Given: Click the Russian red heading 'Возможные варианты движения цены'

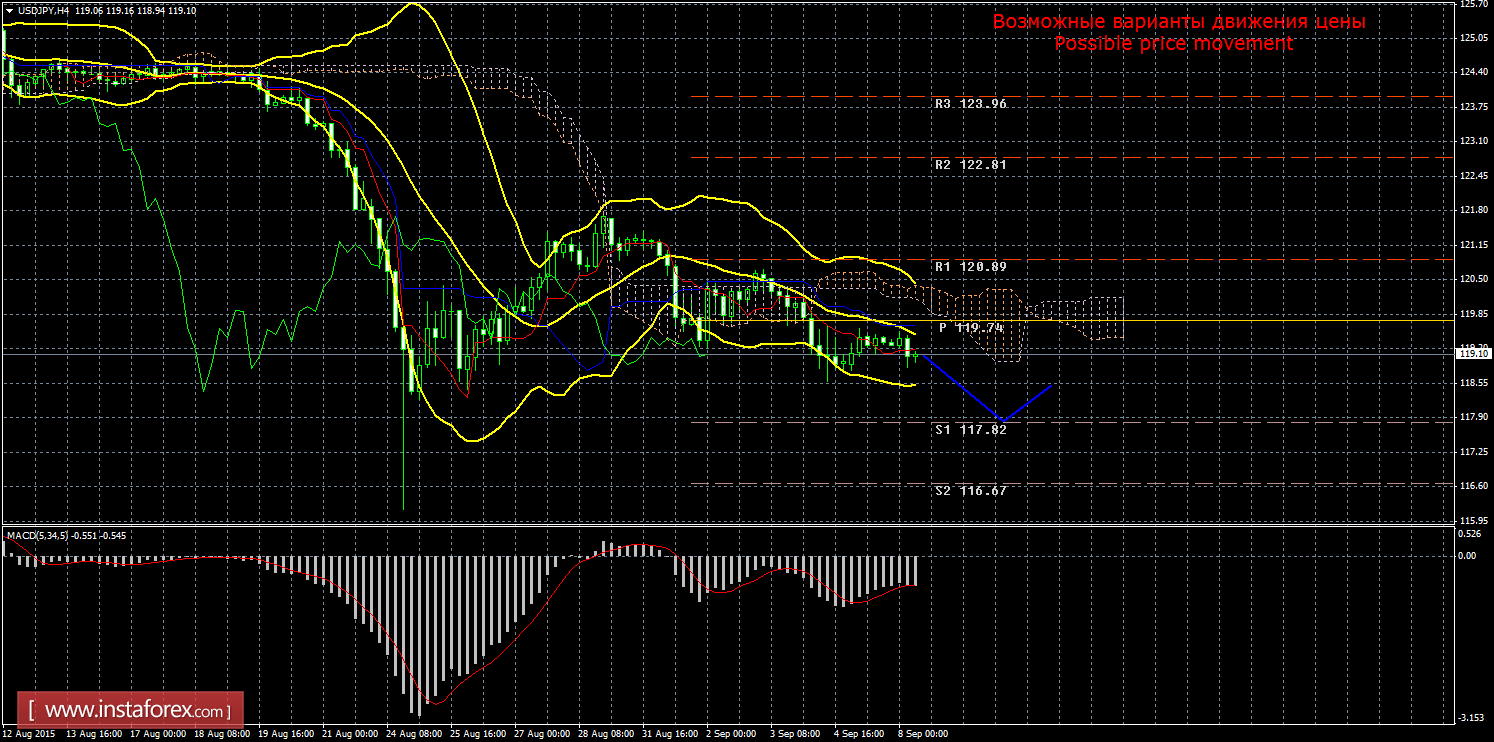Looking at the screenshot, I should point(1179,22).
